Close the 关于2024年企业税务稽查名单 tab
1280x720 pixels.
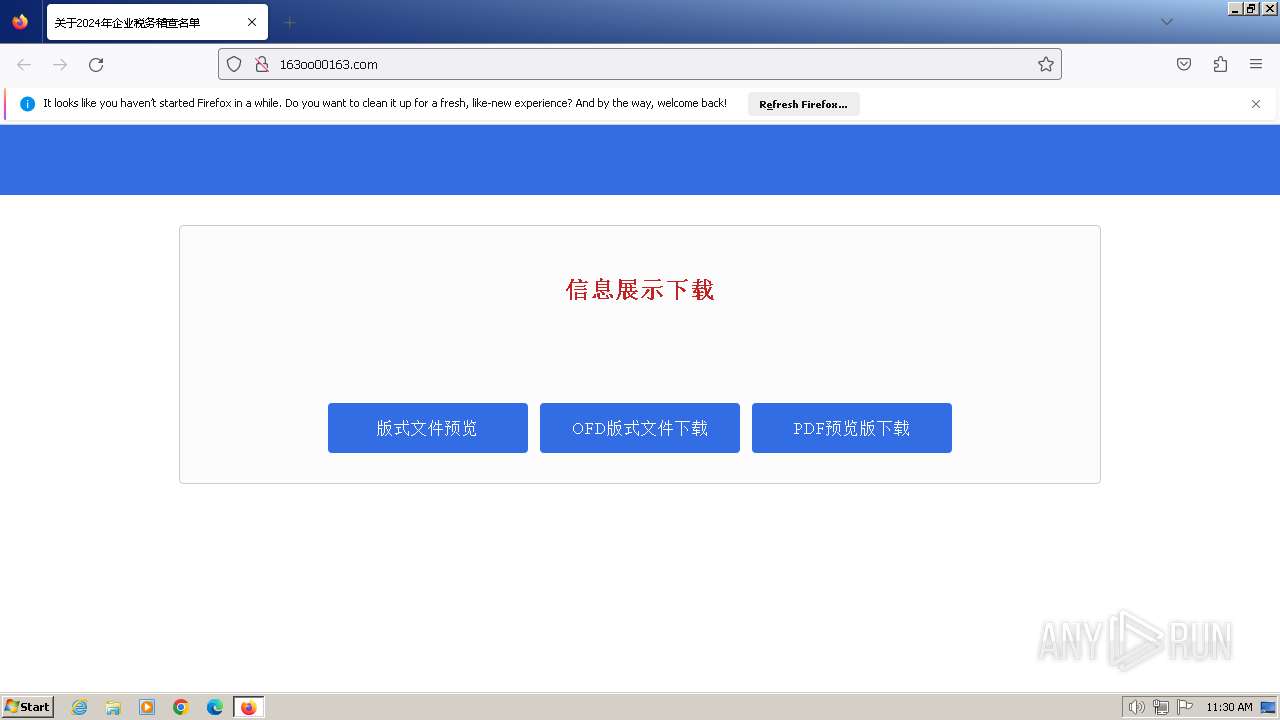[252, 22]
